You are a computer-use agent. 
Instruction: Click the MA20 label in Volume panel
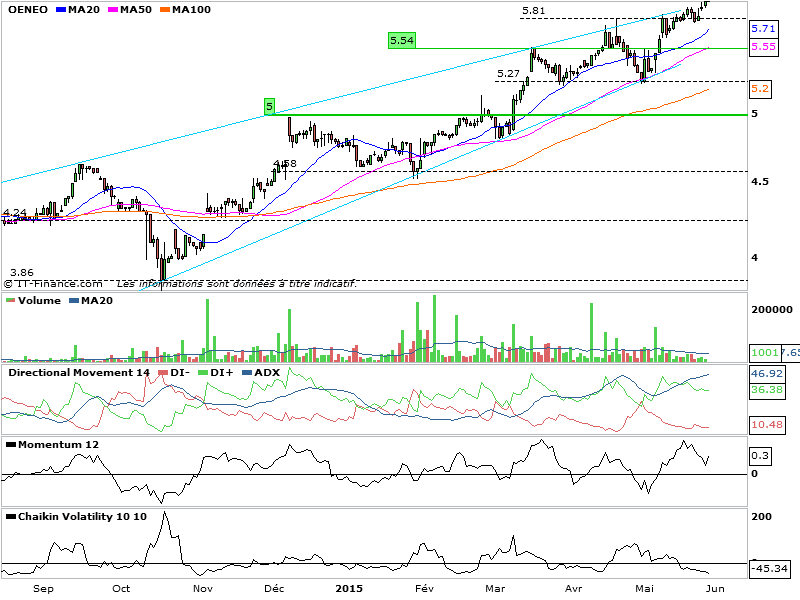click(x=97, y=301)
